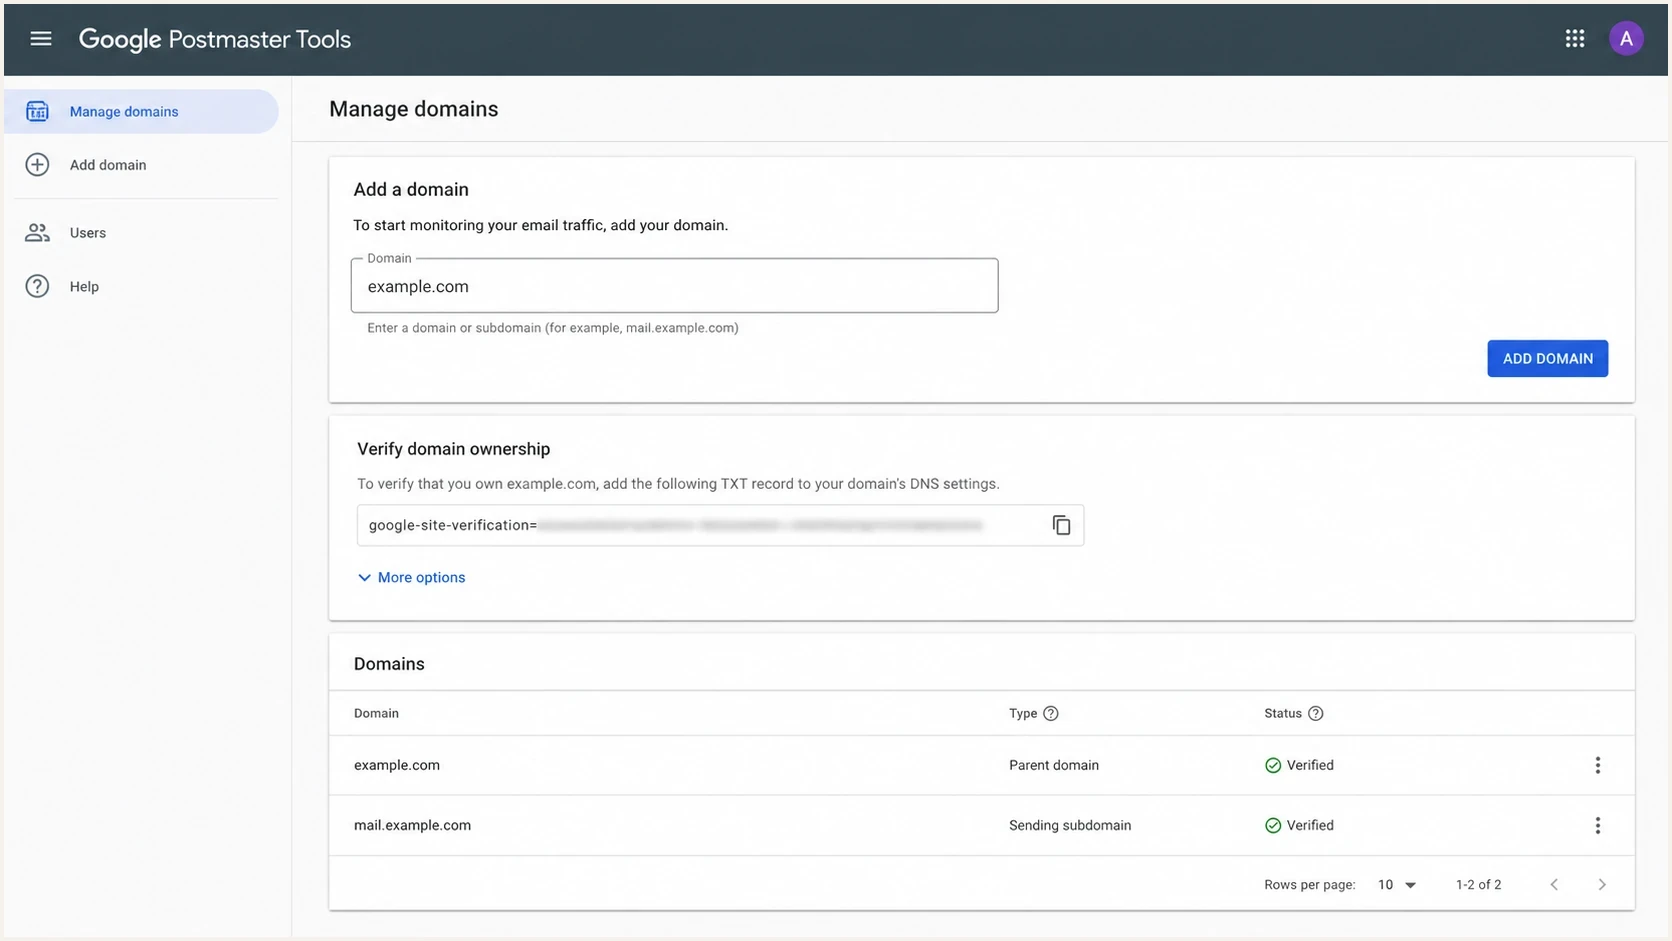Click the Add a domain heading

pyautogui.click(x=411, y=189)
